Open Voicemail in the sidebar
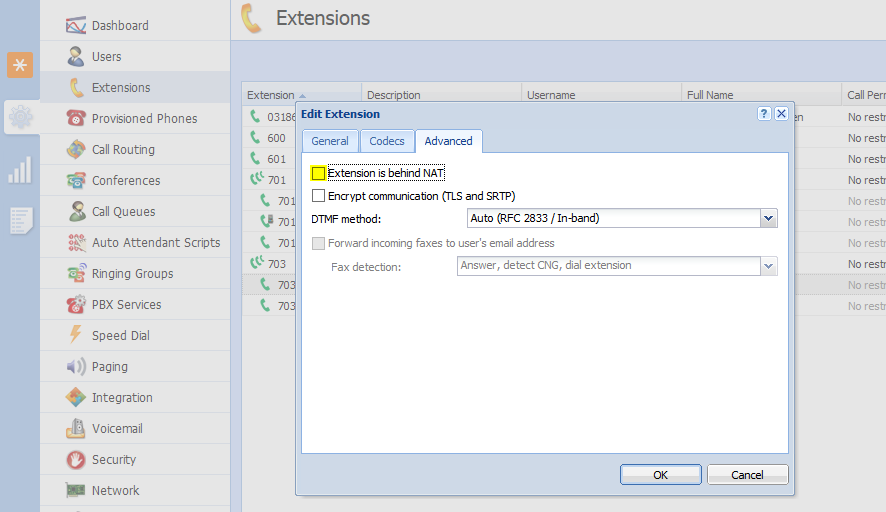This screenshot has width=886, height=512. (x=117, y=429)
